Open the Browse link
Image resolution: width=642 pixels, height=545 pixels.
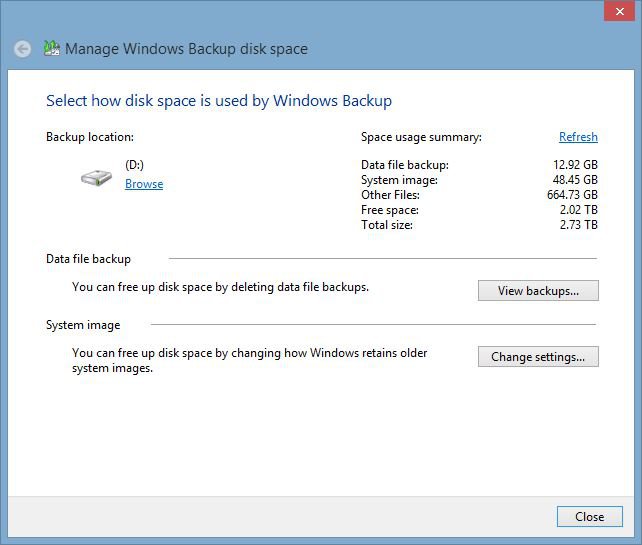coord(144,184)
